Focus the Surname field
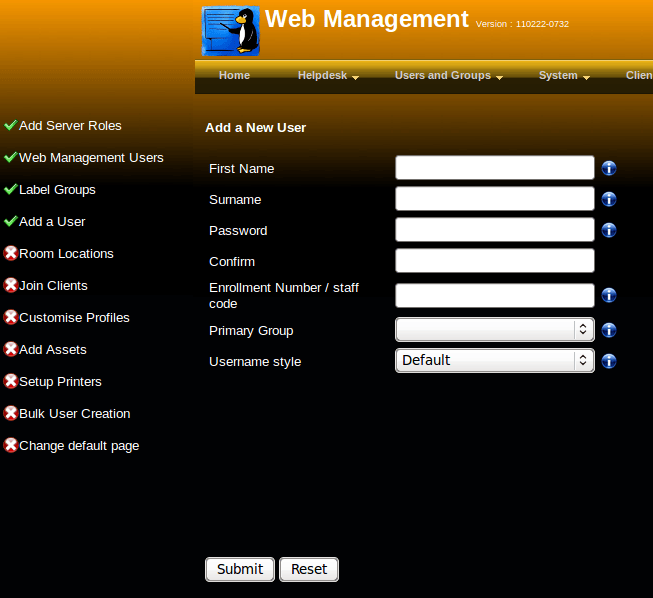 point(495,198)
